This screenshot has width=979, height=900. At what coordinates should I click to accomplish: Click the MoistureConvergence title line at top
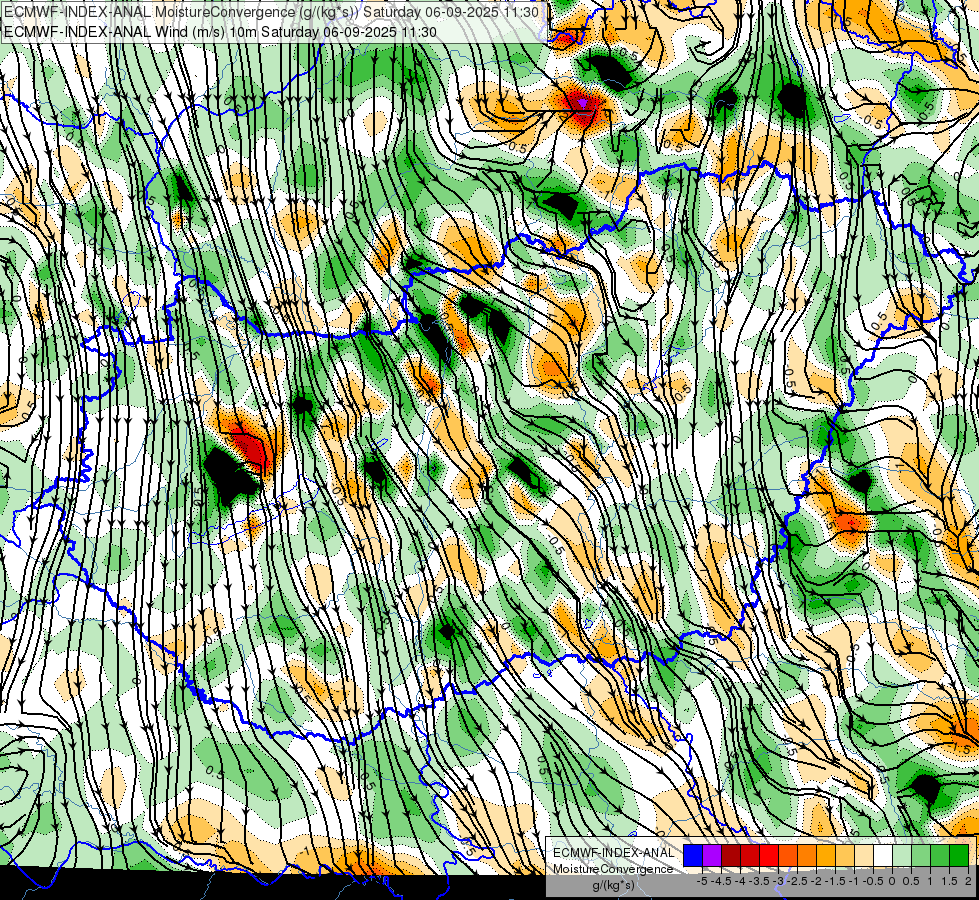coord(271,12)
